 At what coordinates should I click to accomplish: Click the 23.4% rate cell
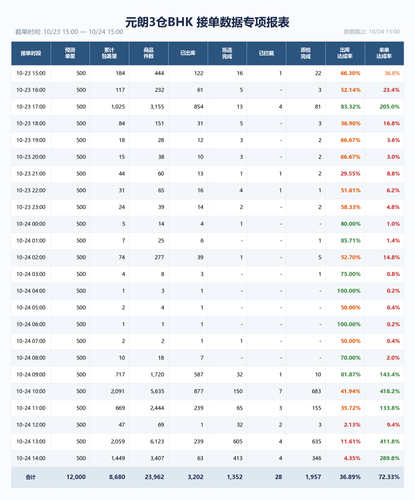391,90
